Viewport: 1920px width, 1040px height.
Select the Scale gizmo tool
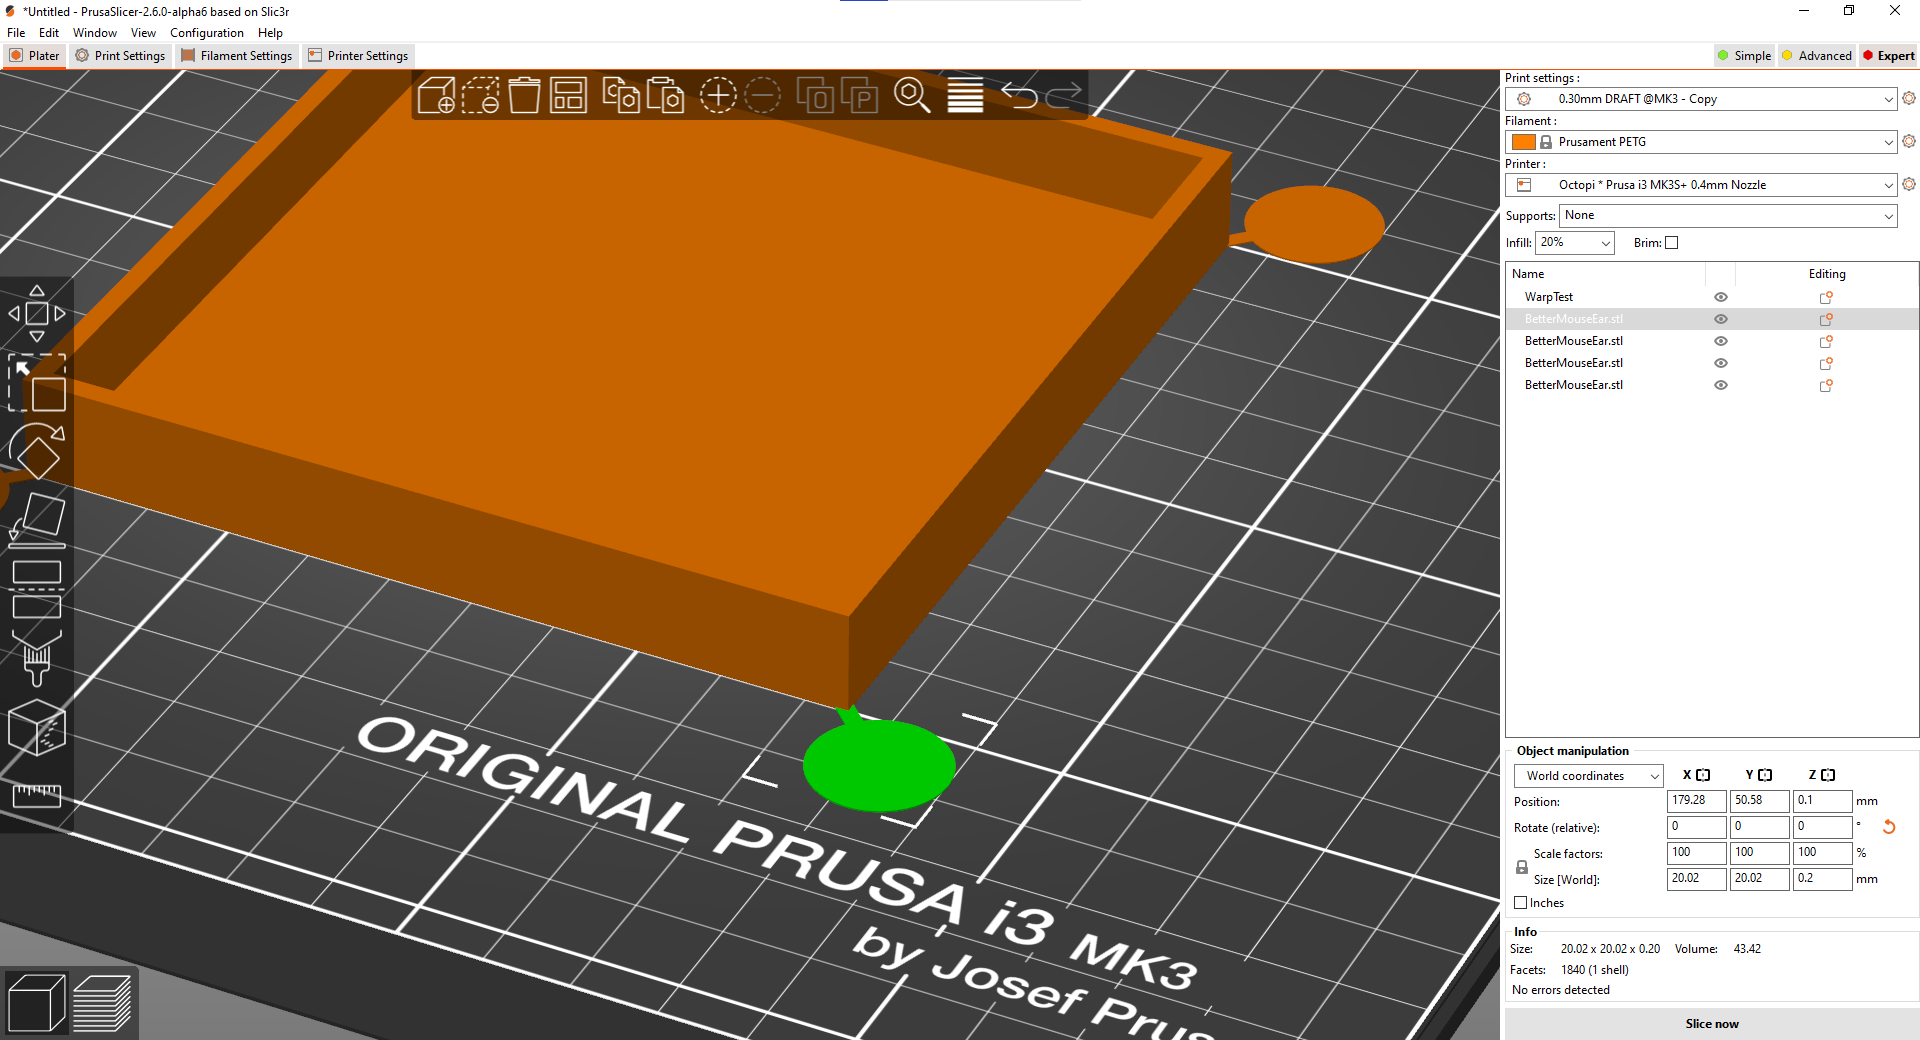[37, 383]
